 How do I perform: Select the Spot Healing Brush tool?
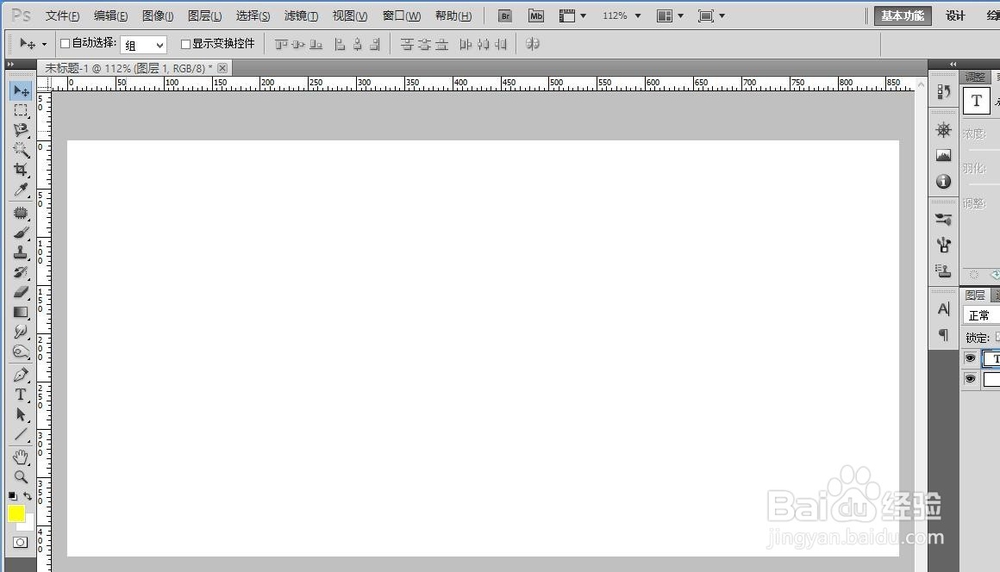click(21, 212)
